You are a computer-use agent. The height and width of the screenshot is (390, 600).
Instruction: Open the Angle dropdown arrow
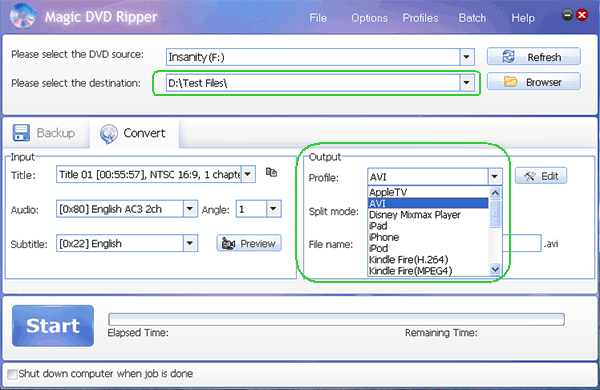pyautogui.click(x=273, y=209)
